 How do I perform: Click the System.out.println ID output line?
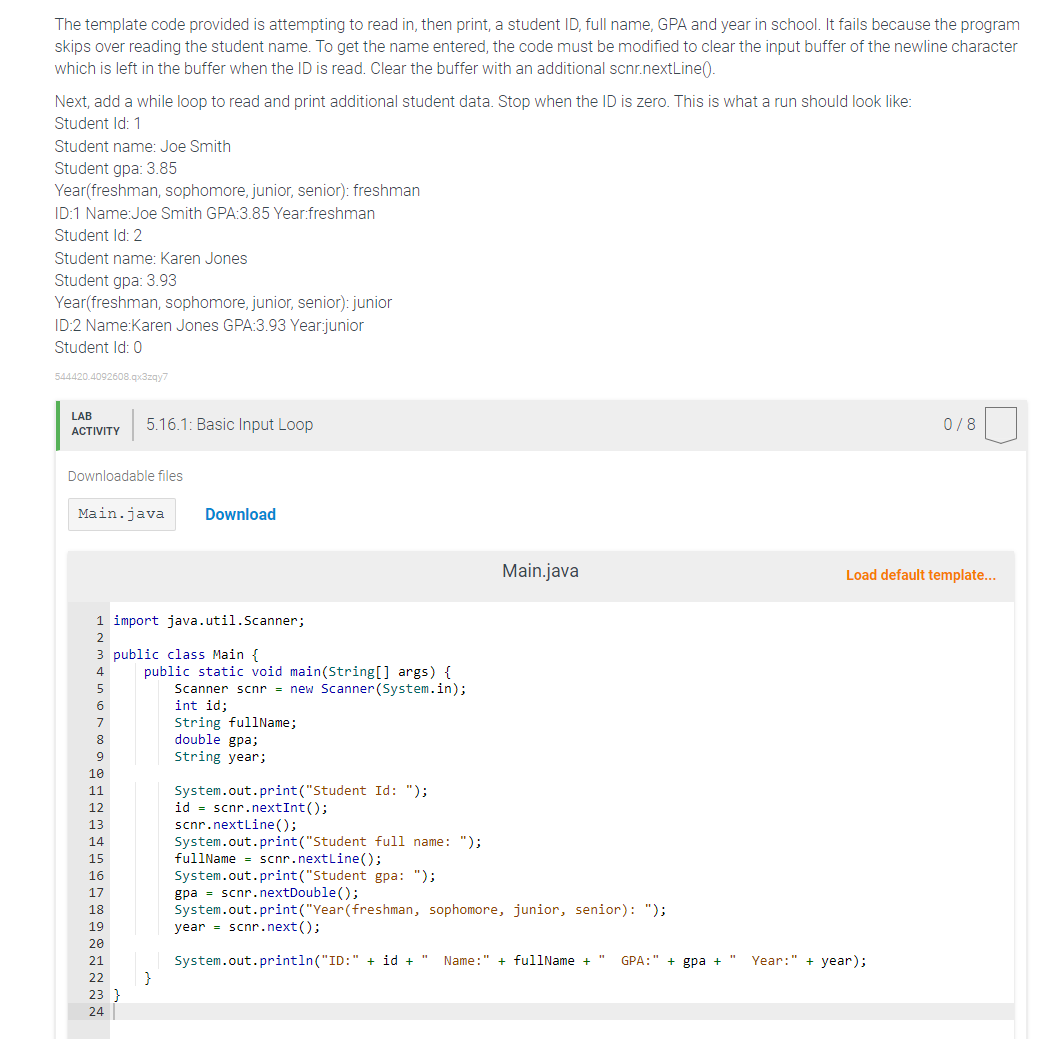[520, 960]
